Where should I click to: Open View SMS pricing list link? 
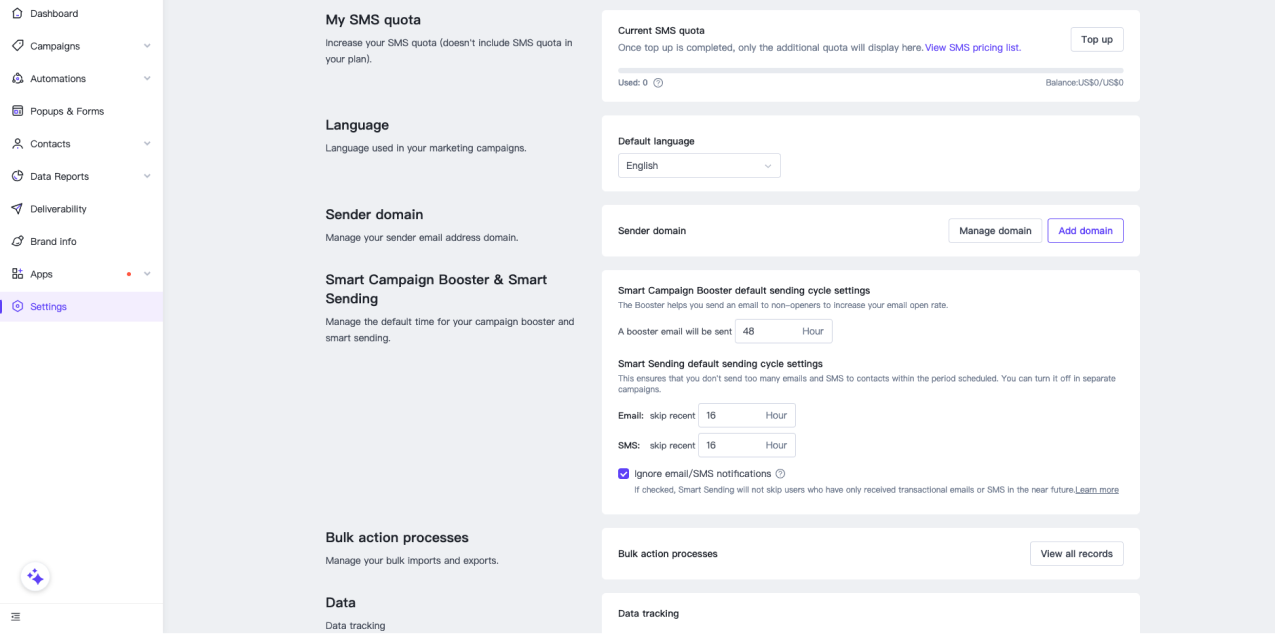pos(972,48)
